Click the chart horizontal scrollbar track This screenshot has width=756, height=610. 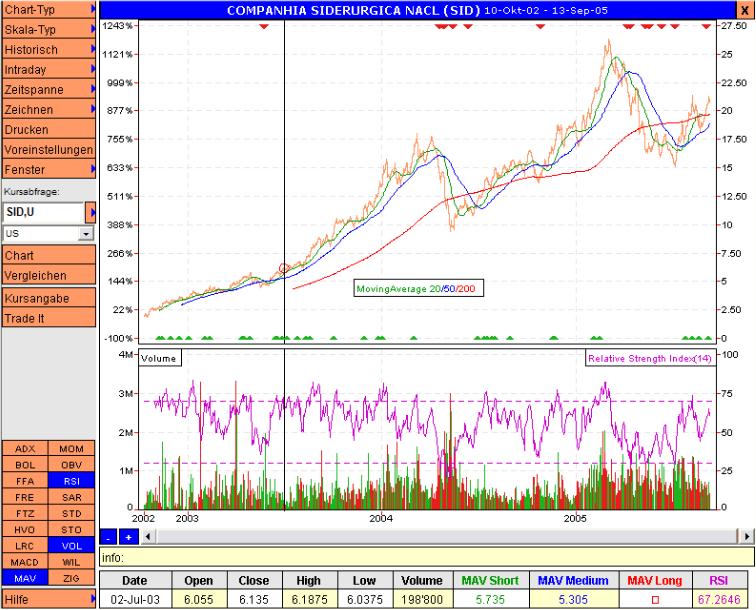447,536
